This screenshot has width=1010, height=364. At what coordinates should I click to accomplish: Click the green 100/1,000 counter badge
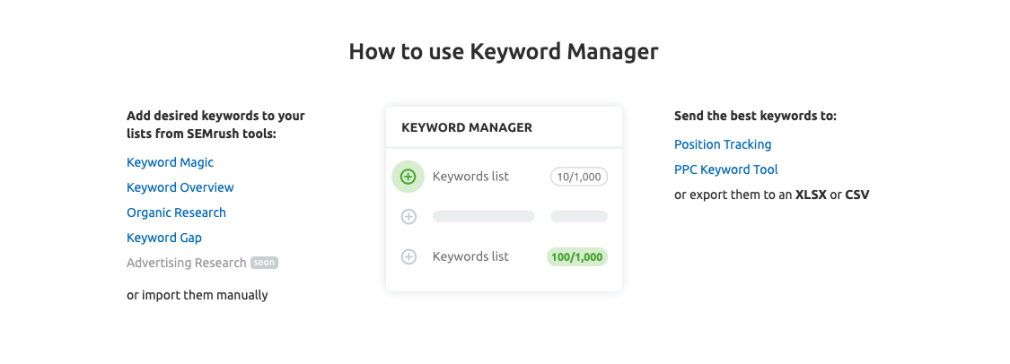577,257
